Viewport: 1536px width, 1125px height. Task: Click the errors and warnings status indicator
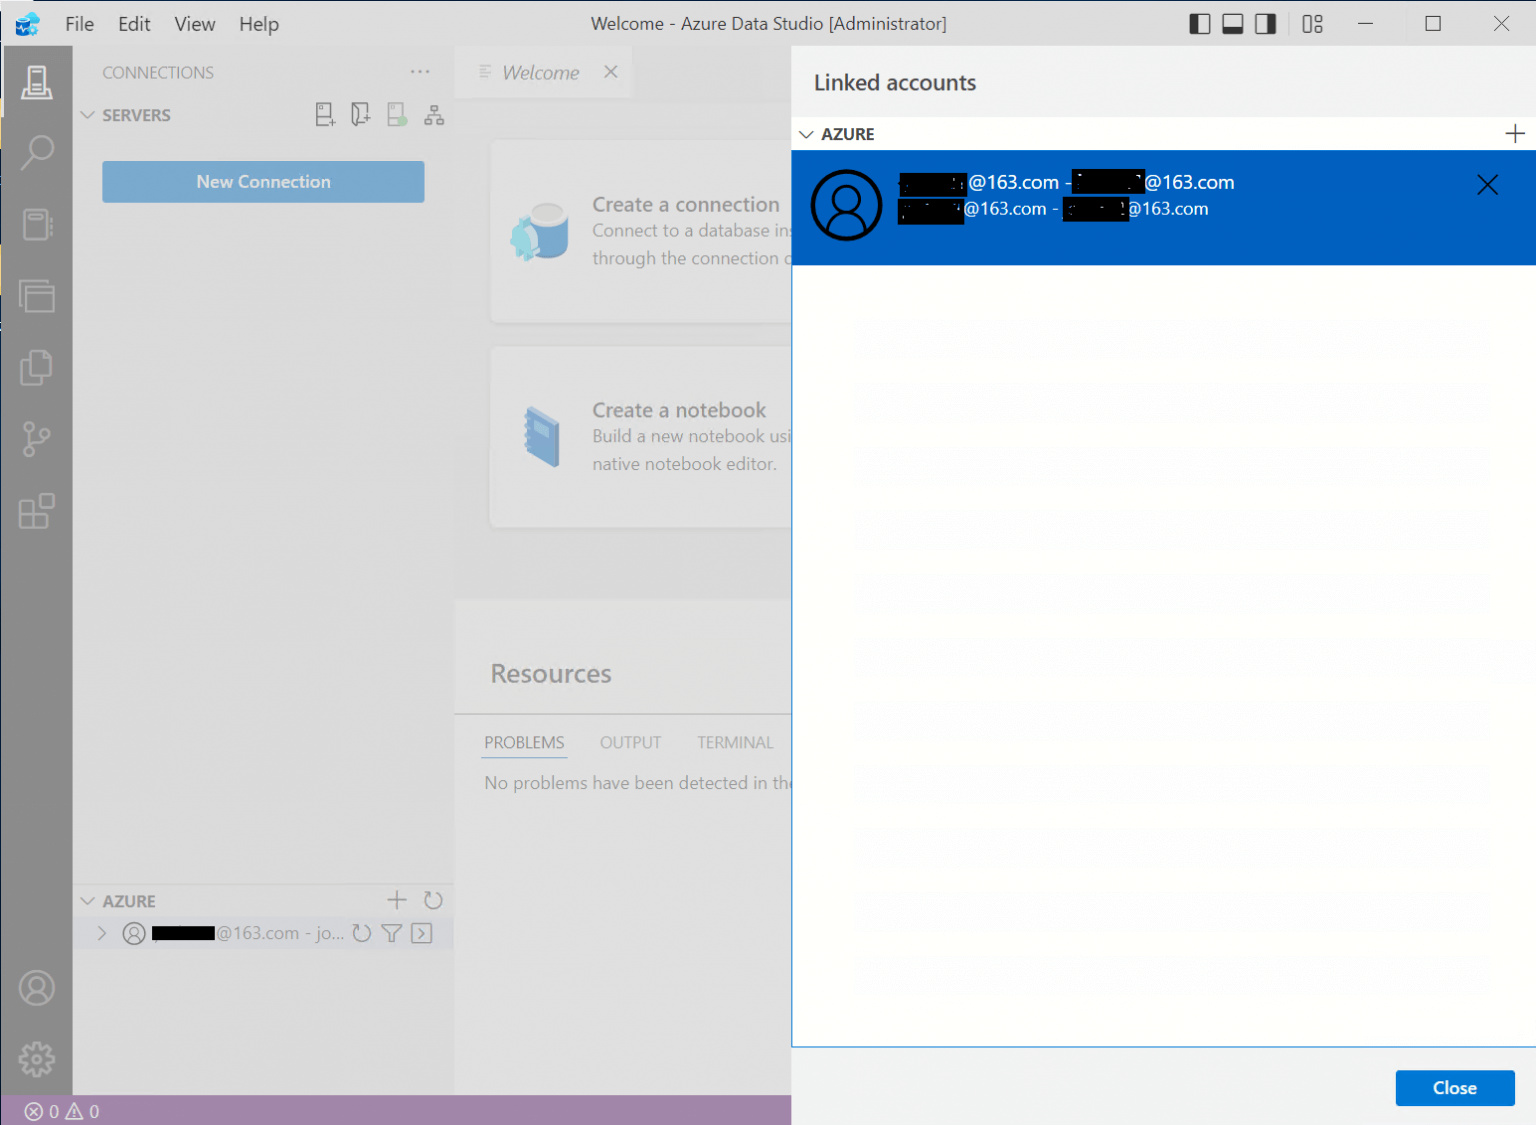(x=62, y=1111)
